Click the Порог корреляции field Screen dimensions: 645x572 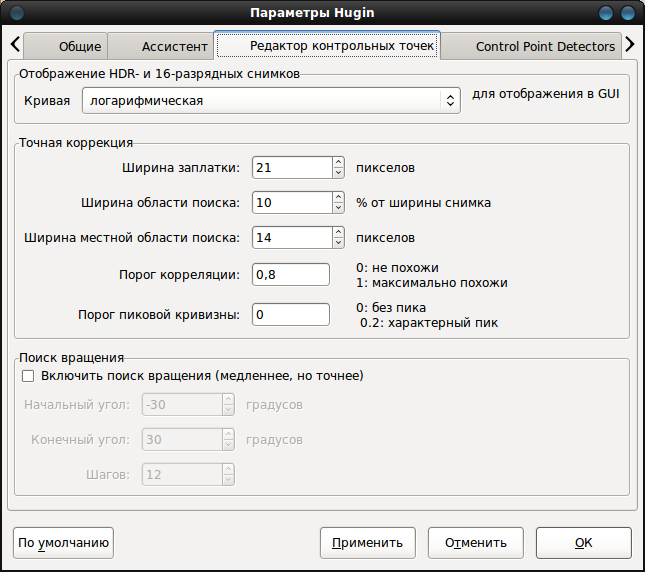coord(291,274)
